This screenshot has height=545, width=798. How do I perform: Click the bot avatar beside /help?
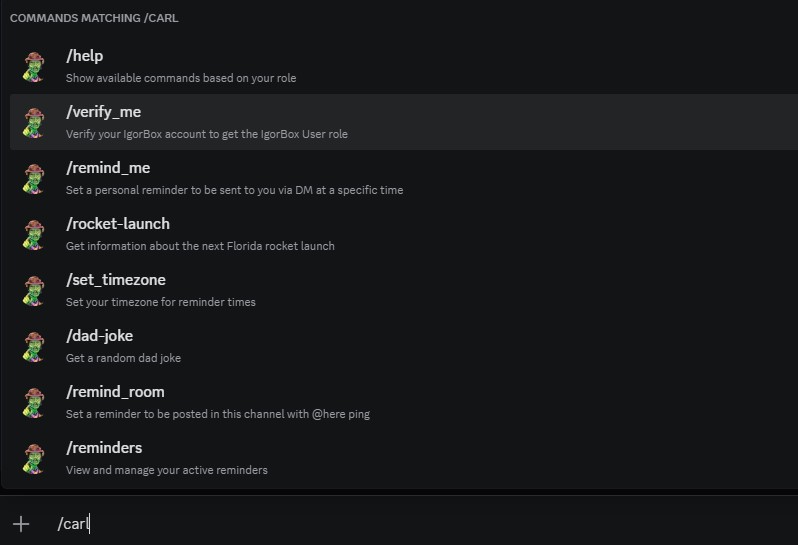(x=34, y=66)
